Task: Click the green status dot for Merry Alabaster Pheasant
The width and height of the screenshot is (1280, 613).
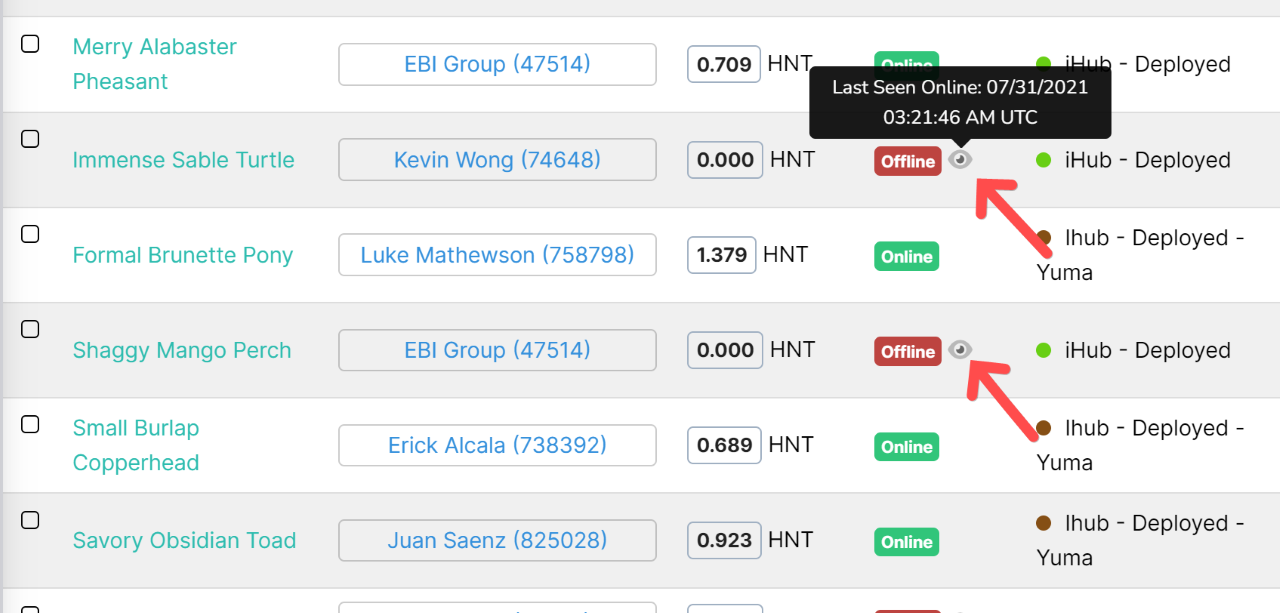Action: pyautogui.click(x=1044, y=64)
